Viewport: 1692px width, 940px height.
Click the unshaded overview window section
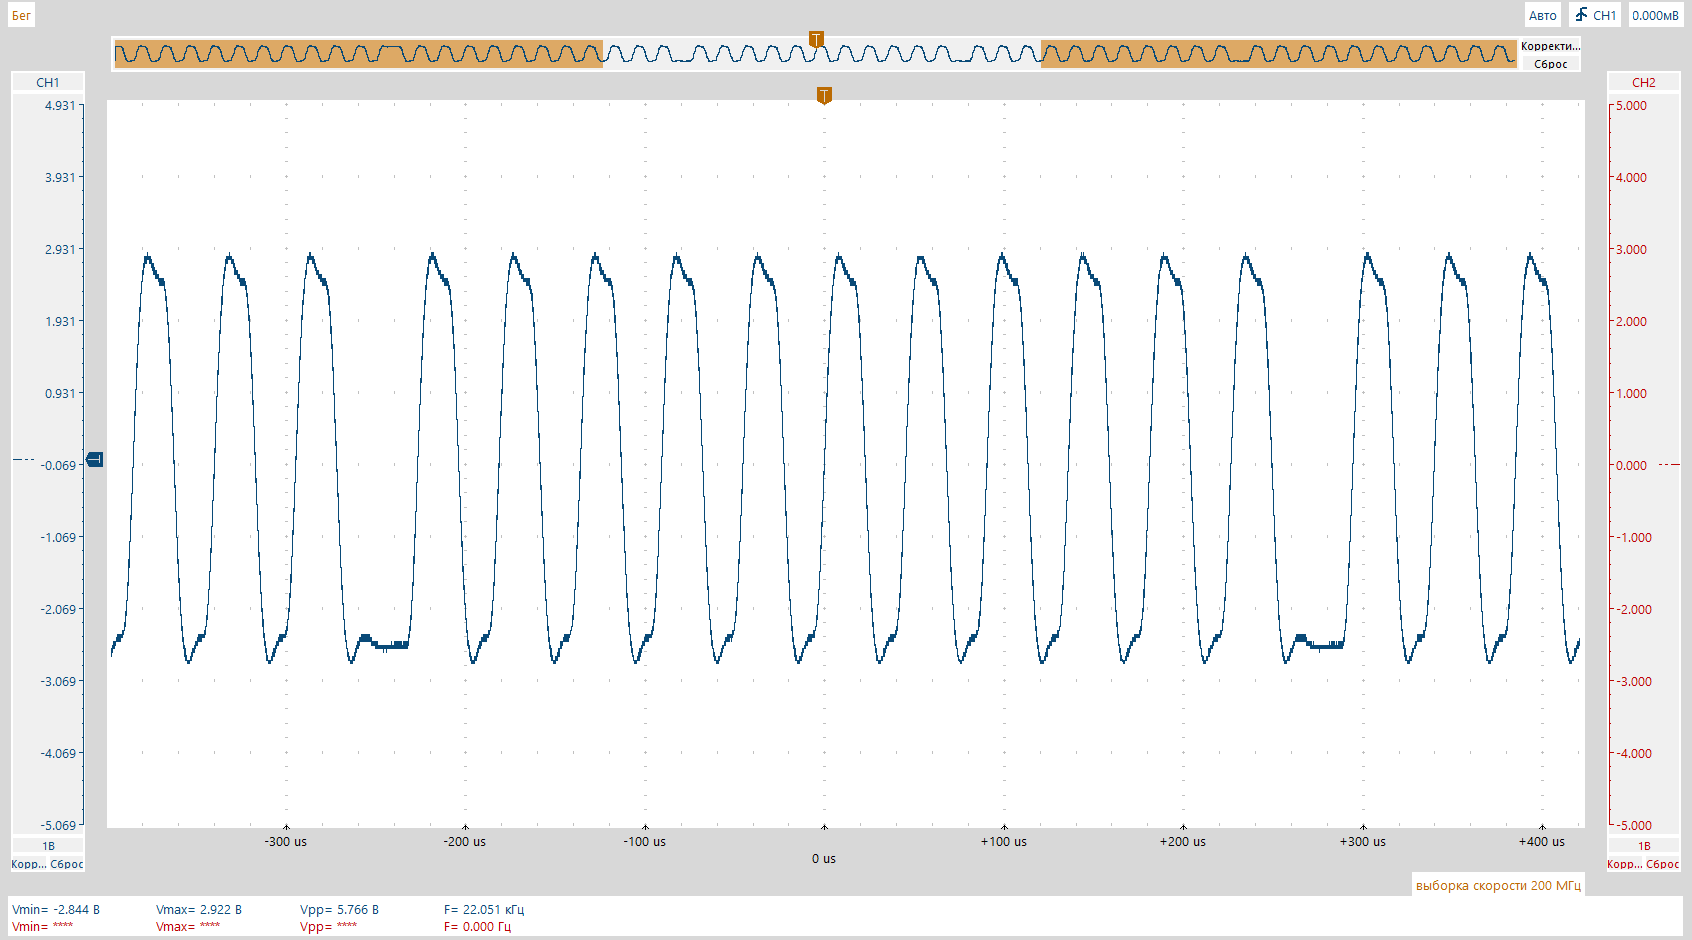(822, 54)
